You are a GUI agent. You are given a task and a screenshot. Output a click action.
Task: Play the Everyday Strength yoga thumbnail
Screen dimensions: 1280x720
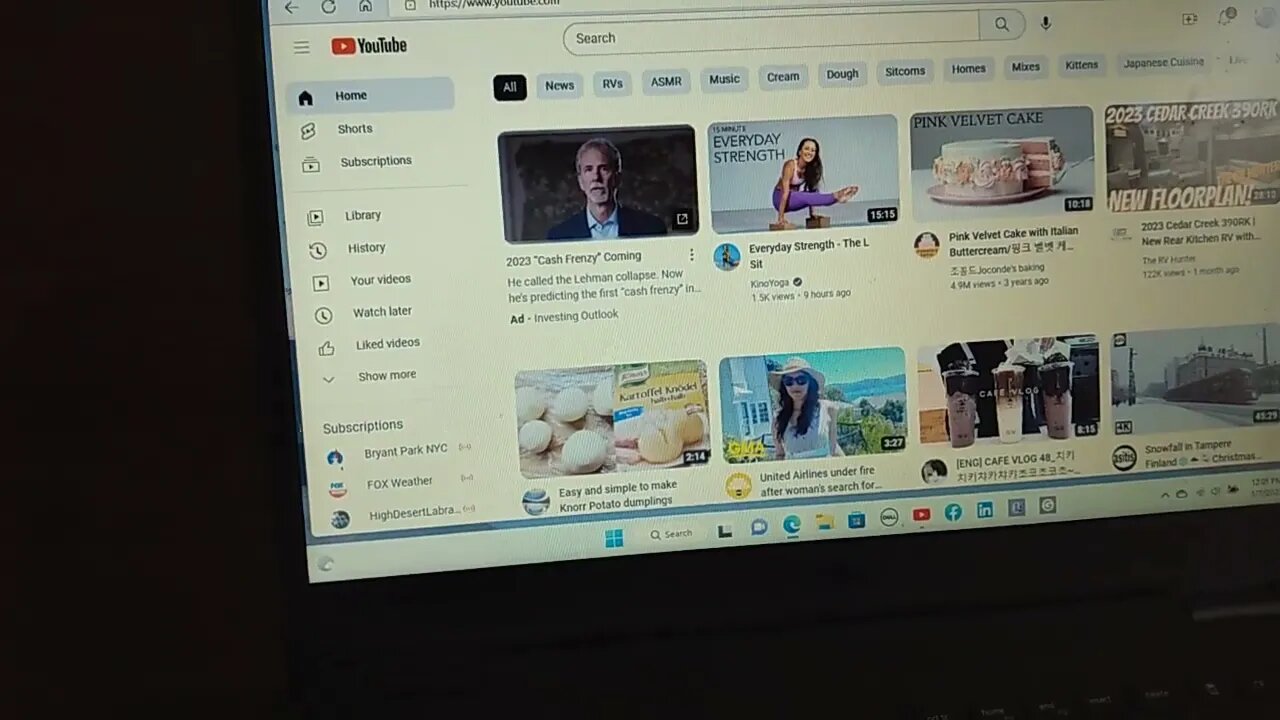[804, 174]
